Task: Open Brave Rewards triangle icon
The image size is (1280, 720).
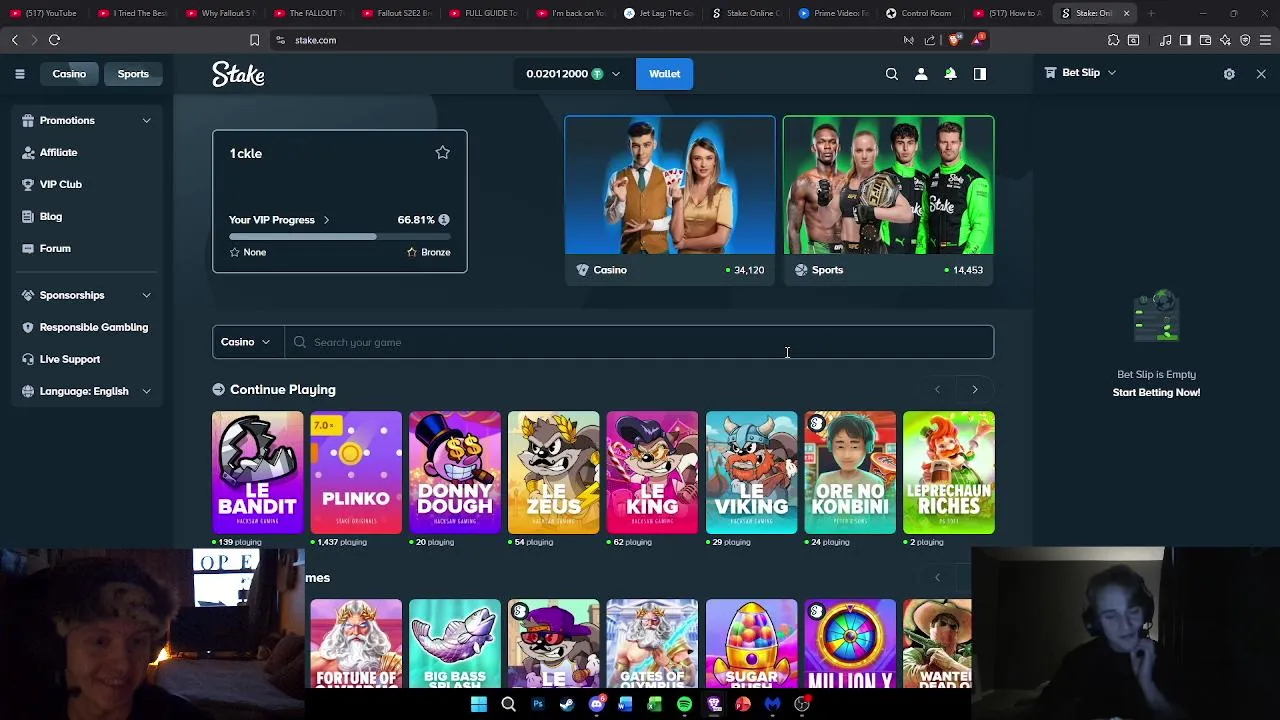Action: point(979,40)
